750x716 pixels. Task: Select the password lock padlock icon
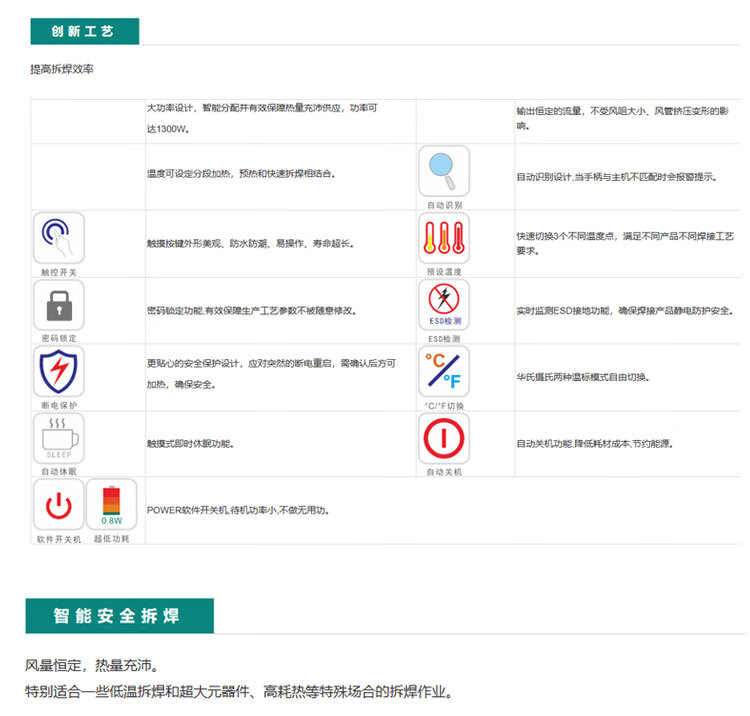pyautogui.click(x=58, y=304)
